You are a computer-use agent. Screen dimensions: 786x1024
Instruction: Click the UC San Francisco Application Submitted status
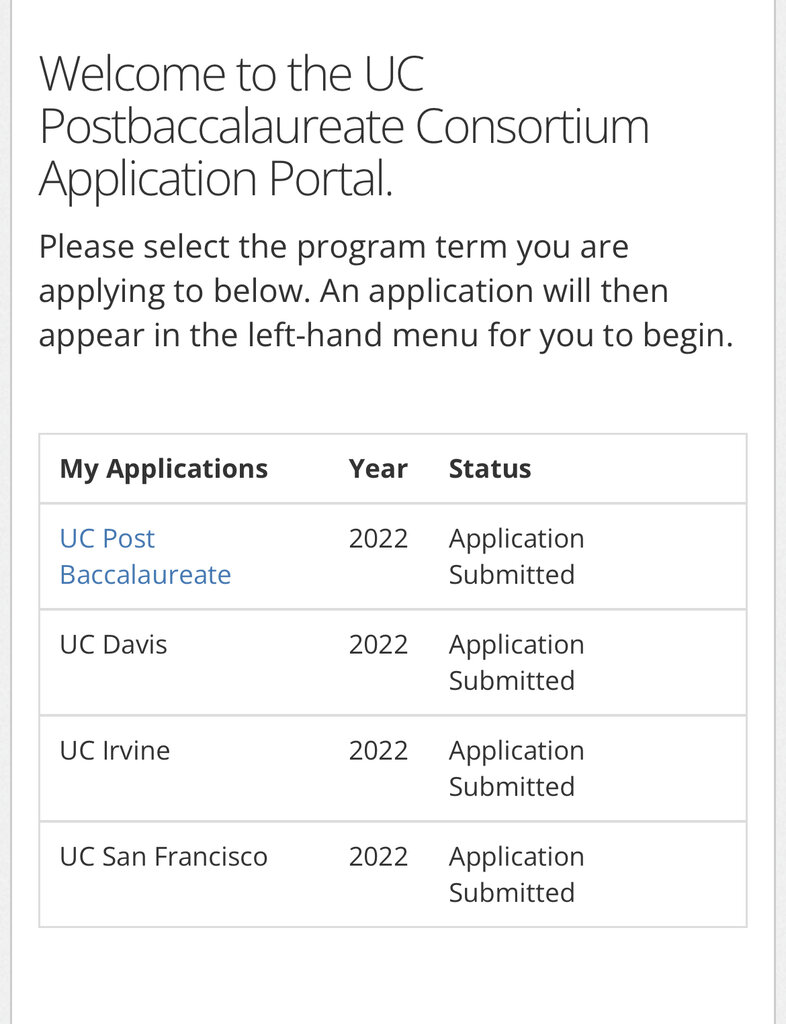pyautogui.click(x=516, y=875)
